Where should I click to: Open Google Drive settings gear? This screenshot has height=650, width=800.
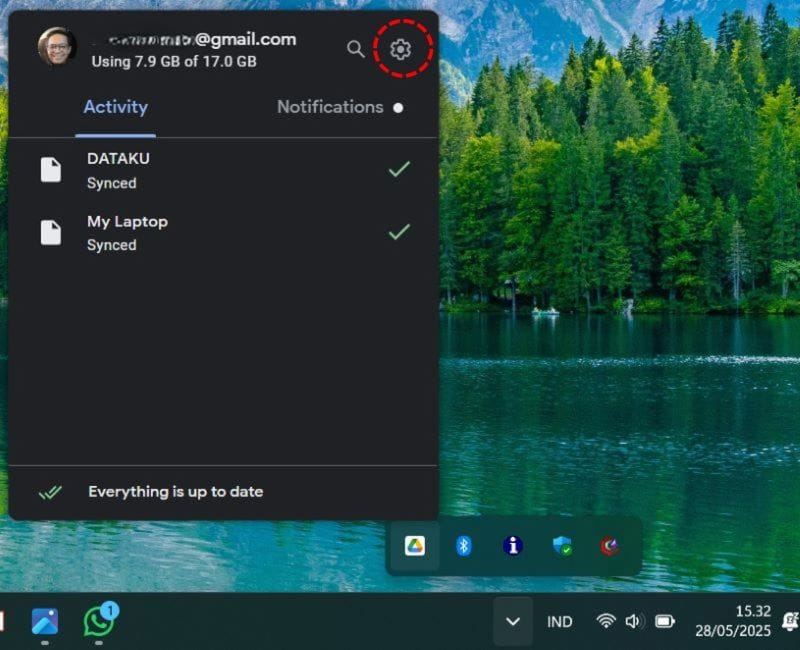(x=401, y=48)
